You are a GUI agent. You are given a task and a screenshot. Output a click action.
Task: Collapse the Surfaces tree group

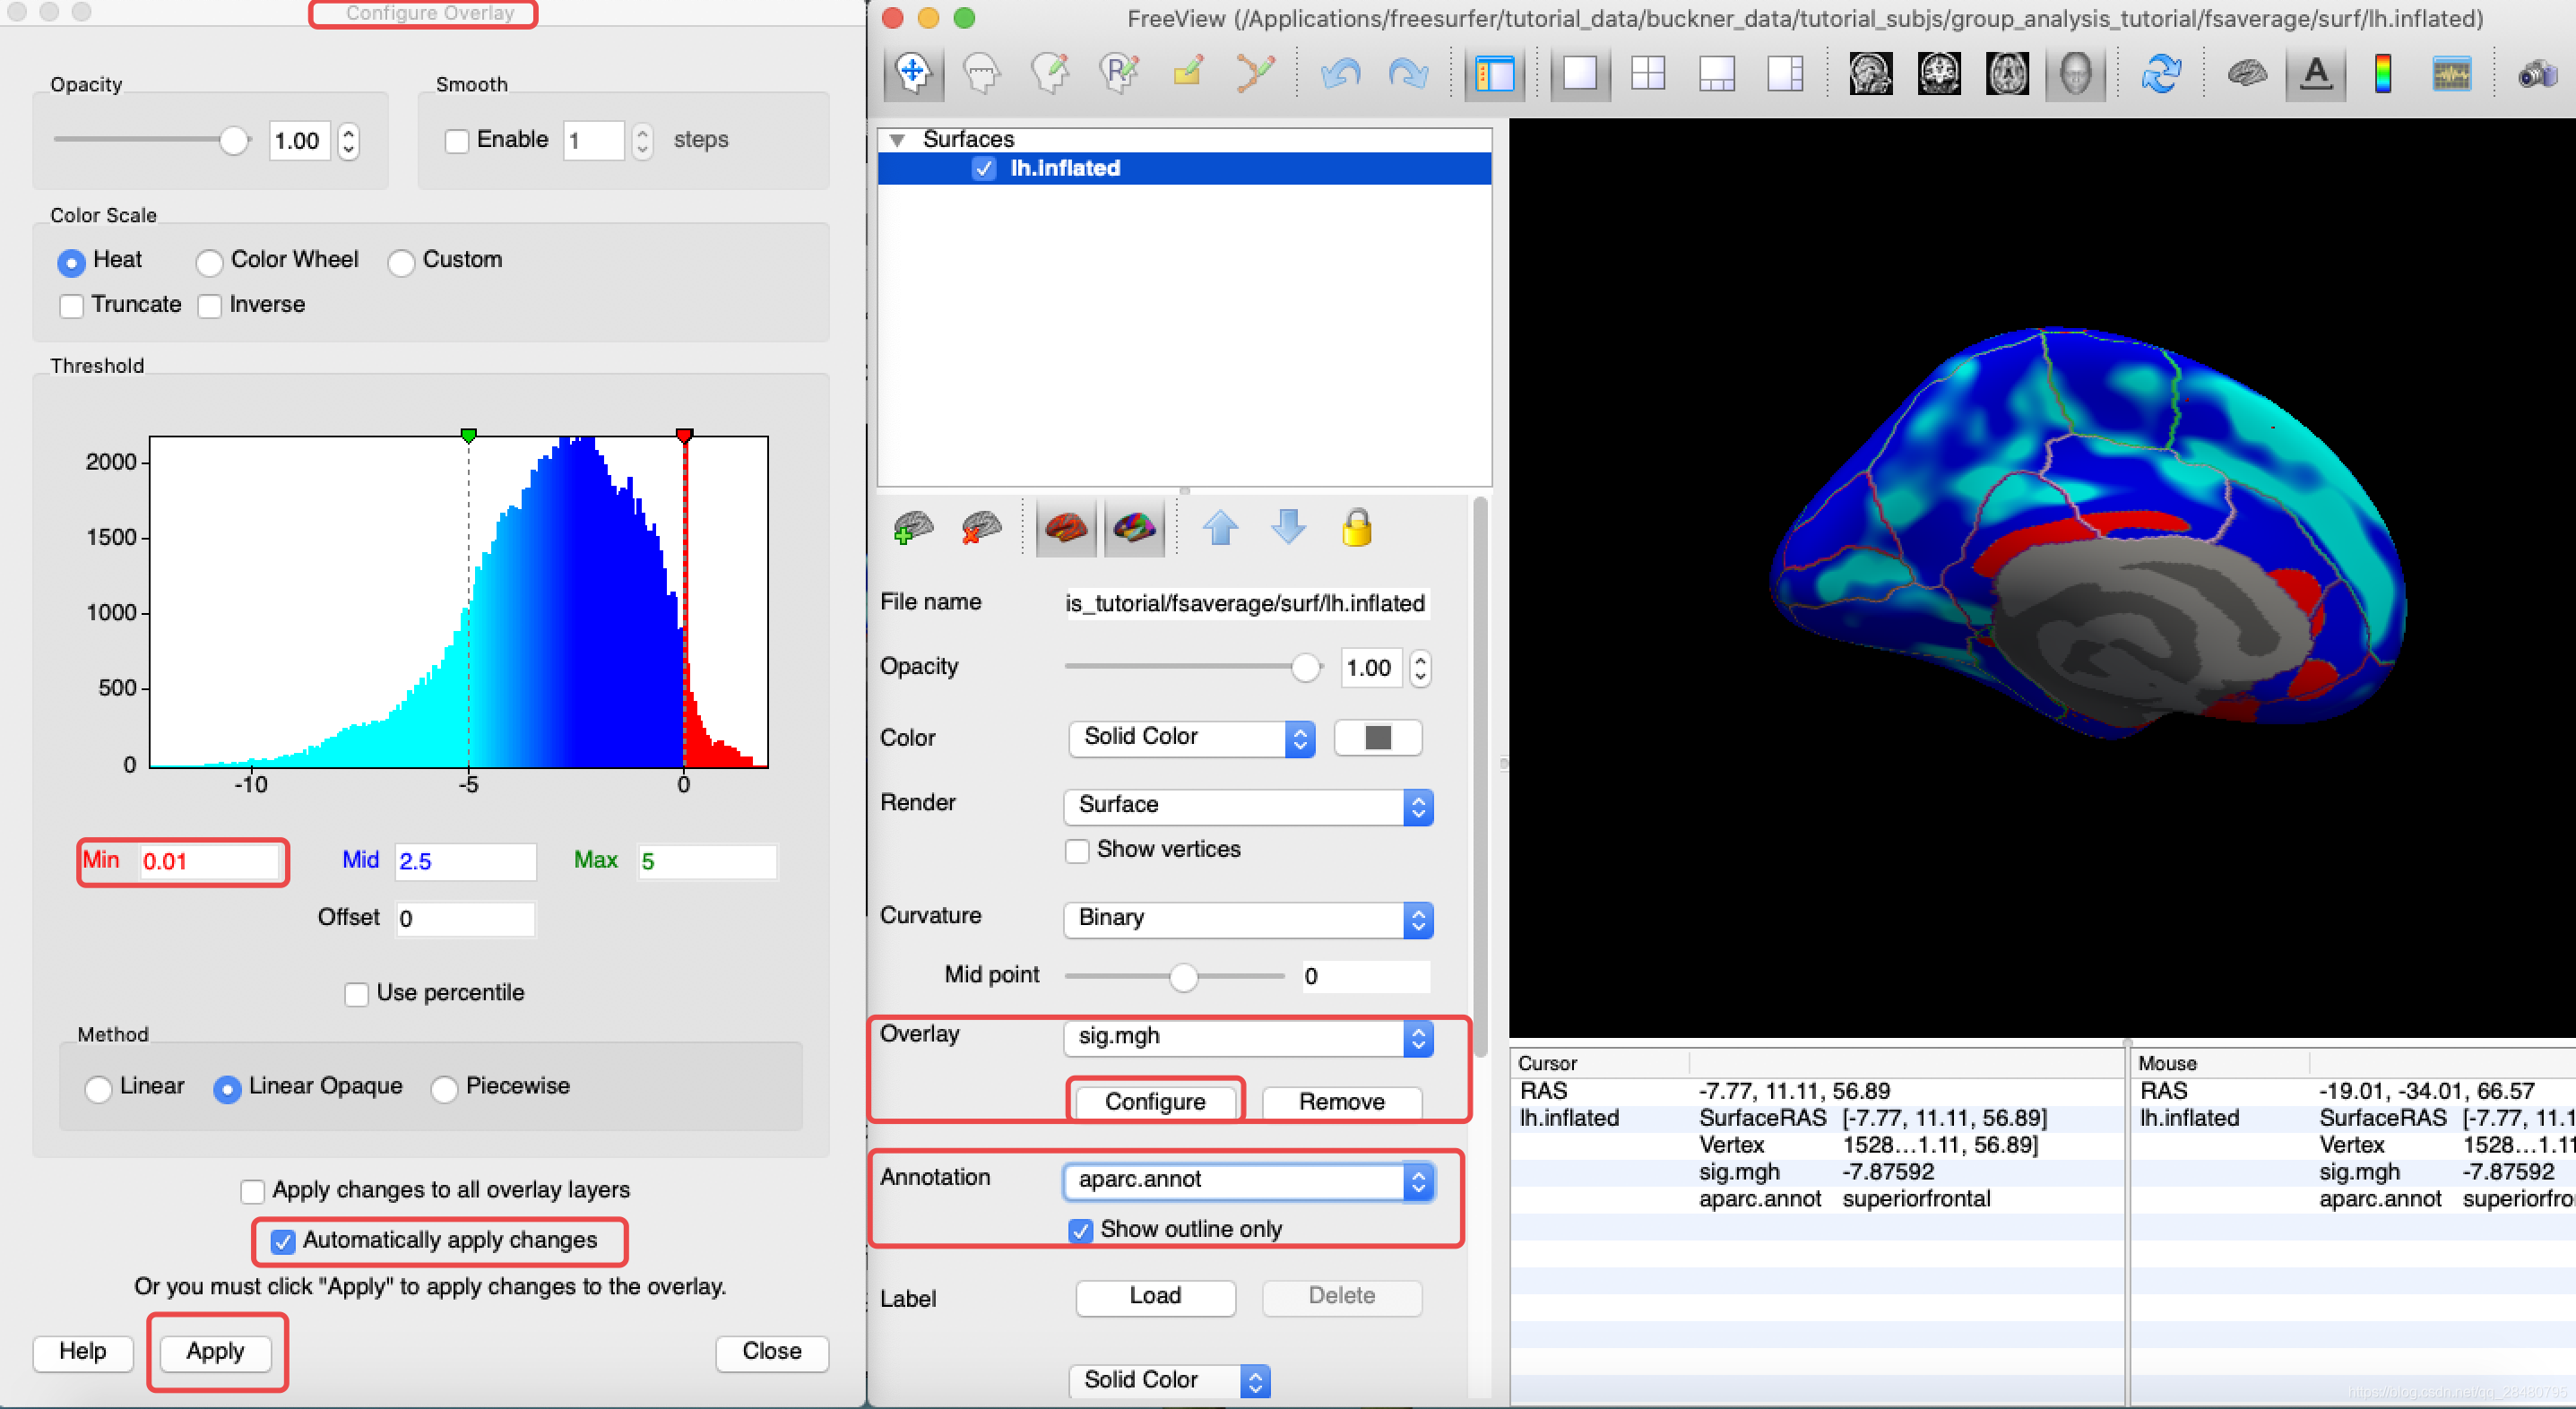pyautogui.click(x=897, y=139)
